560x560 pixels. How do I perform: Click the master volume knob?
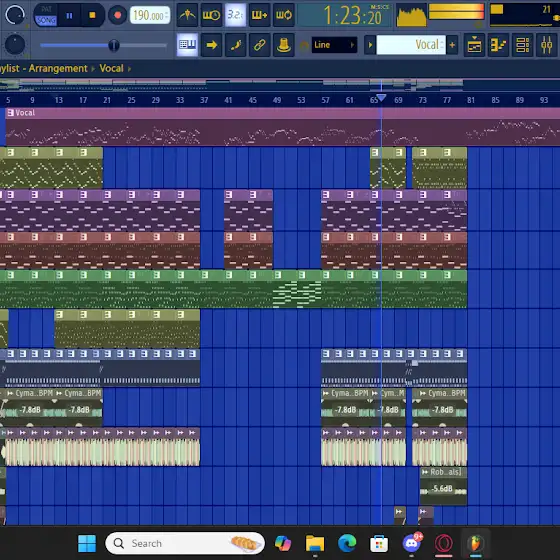pos(15,15)
